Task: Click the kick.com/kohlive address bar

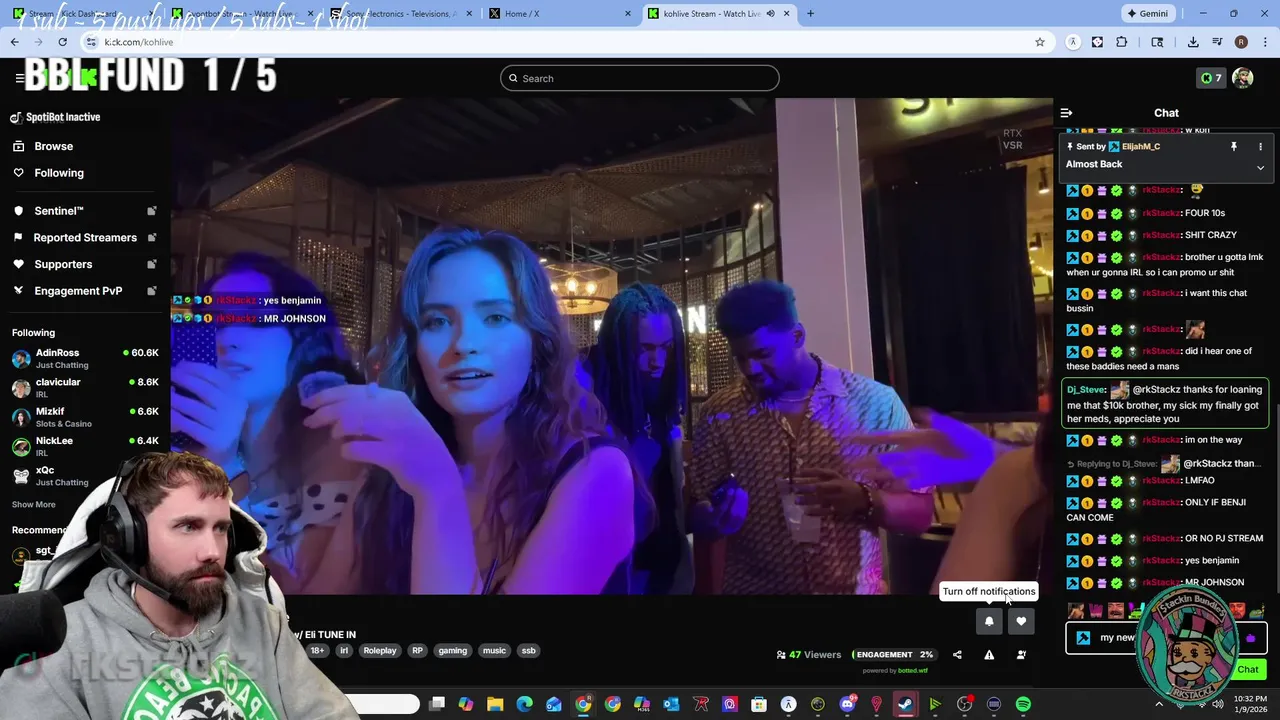Action: (560, 42)
